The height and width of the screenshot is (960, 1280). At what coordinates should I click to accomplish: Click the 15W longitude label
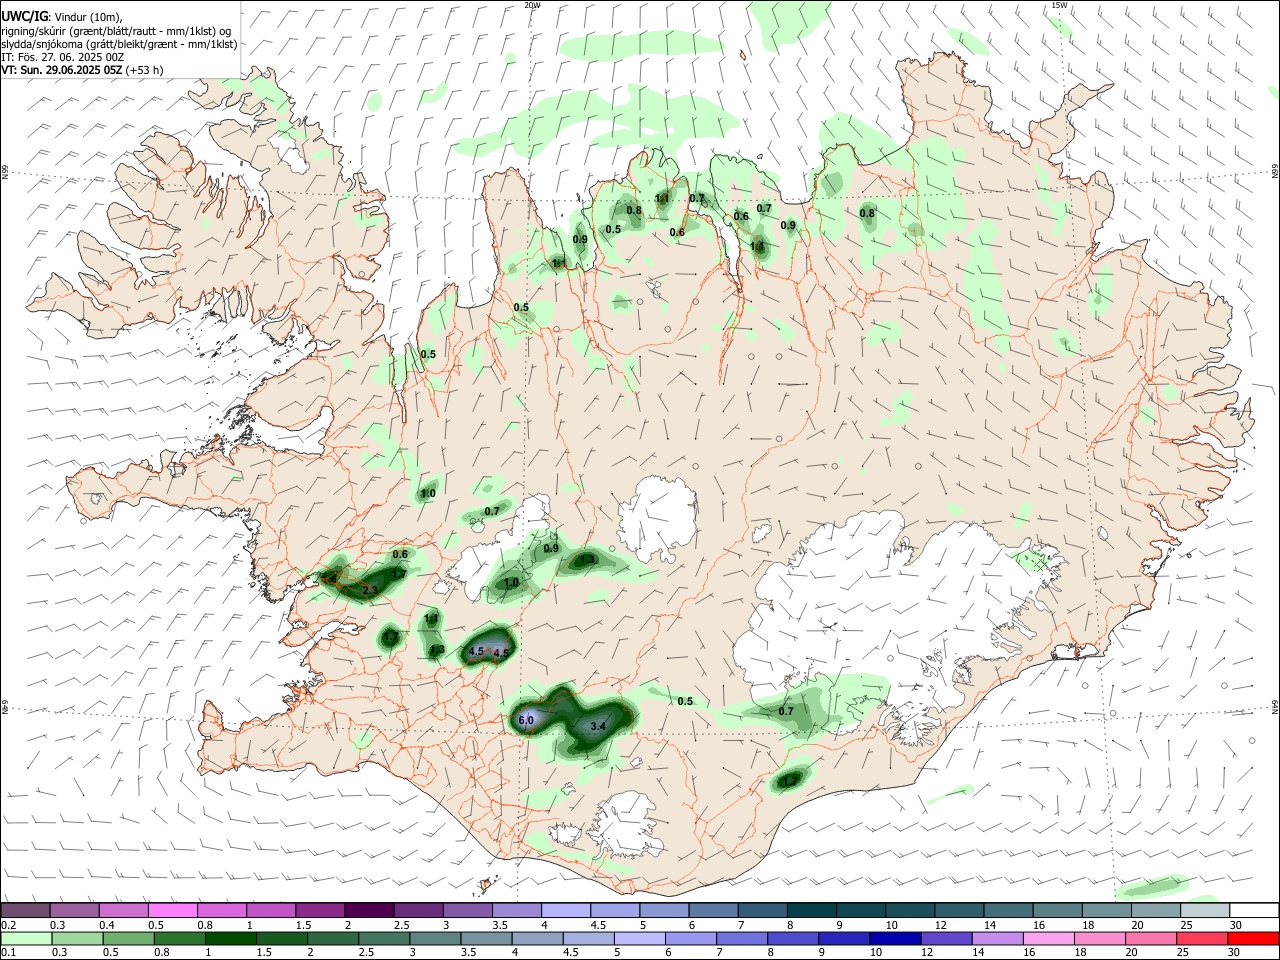click(x=1059, y=5)
